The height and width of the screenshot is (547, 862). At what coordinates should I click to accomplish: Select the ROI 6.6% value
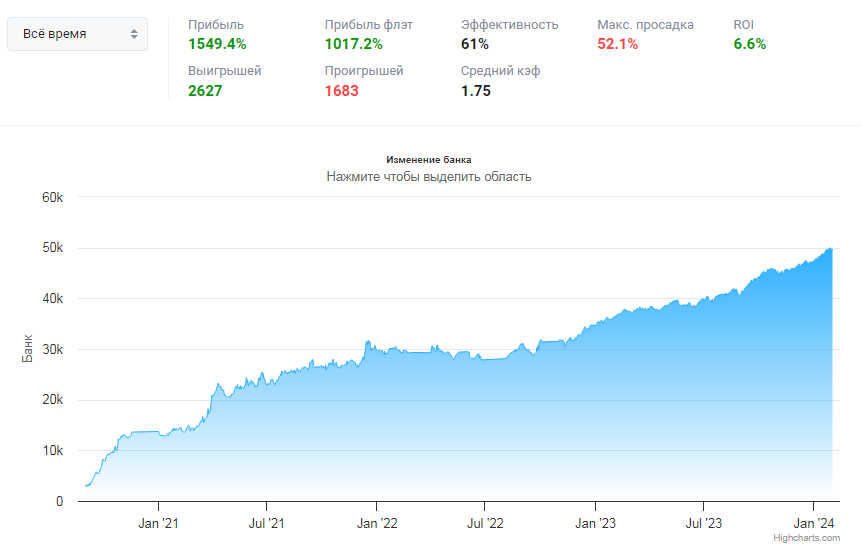tap(750, 44)
